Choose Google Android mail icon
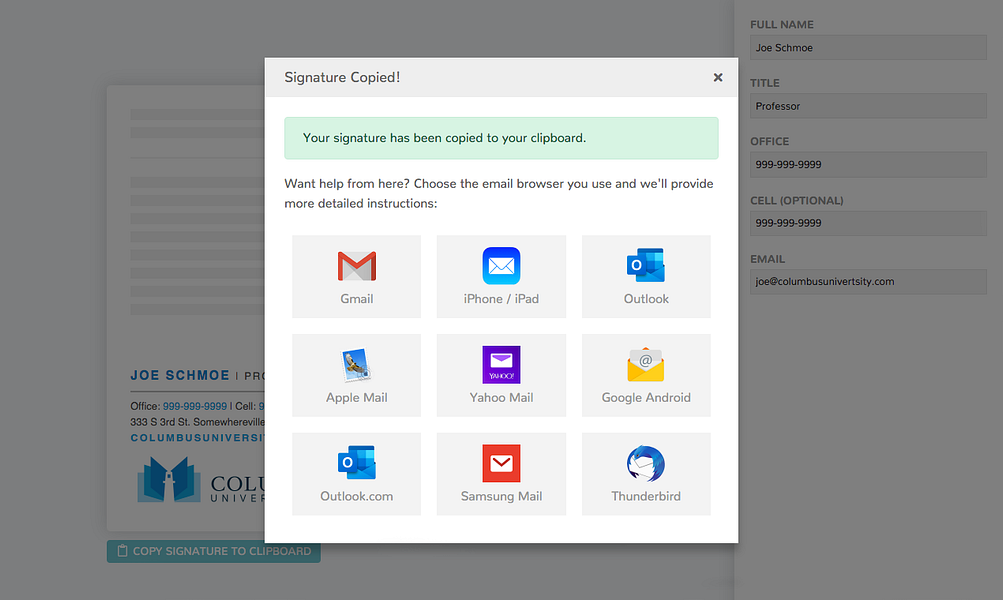The image size is (1003, 600). 646,375
